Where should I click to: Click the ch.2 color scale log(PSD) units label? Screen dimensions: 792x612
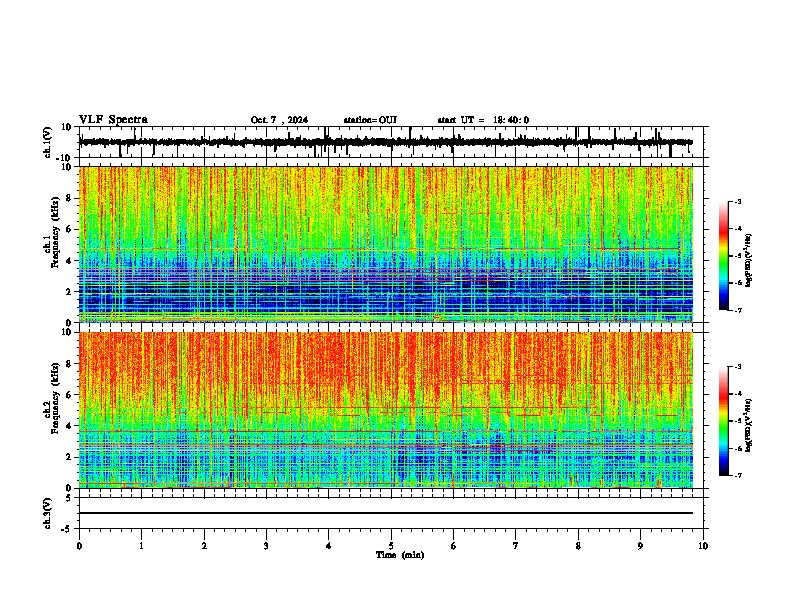(x=748, y=426)
